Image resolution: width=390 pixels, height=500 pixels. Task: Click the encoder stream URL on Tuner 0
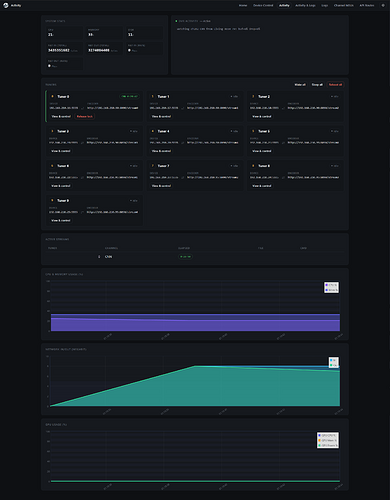pyautogui.click(x=113, y=108)
